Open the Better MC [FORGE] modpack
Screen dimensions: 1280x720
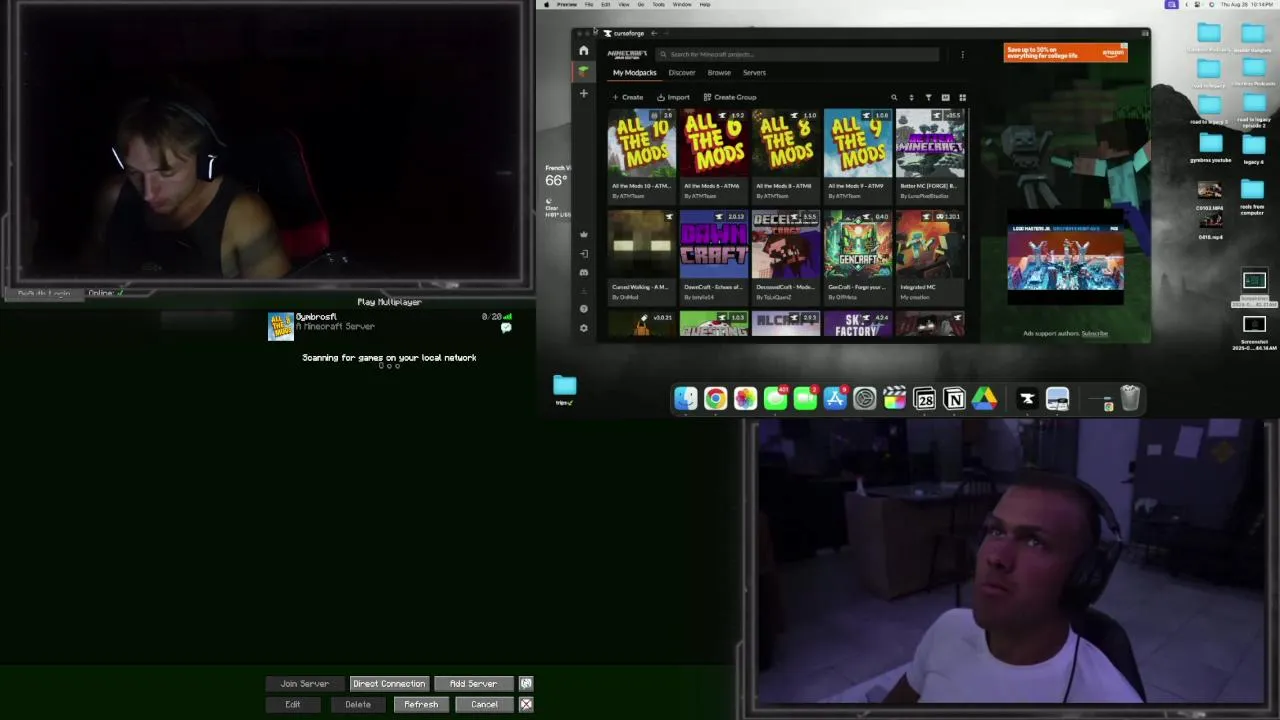coord(930,154)
